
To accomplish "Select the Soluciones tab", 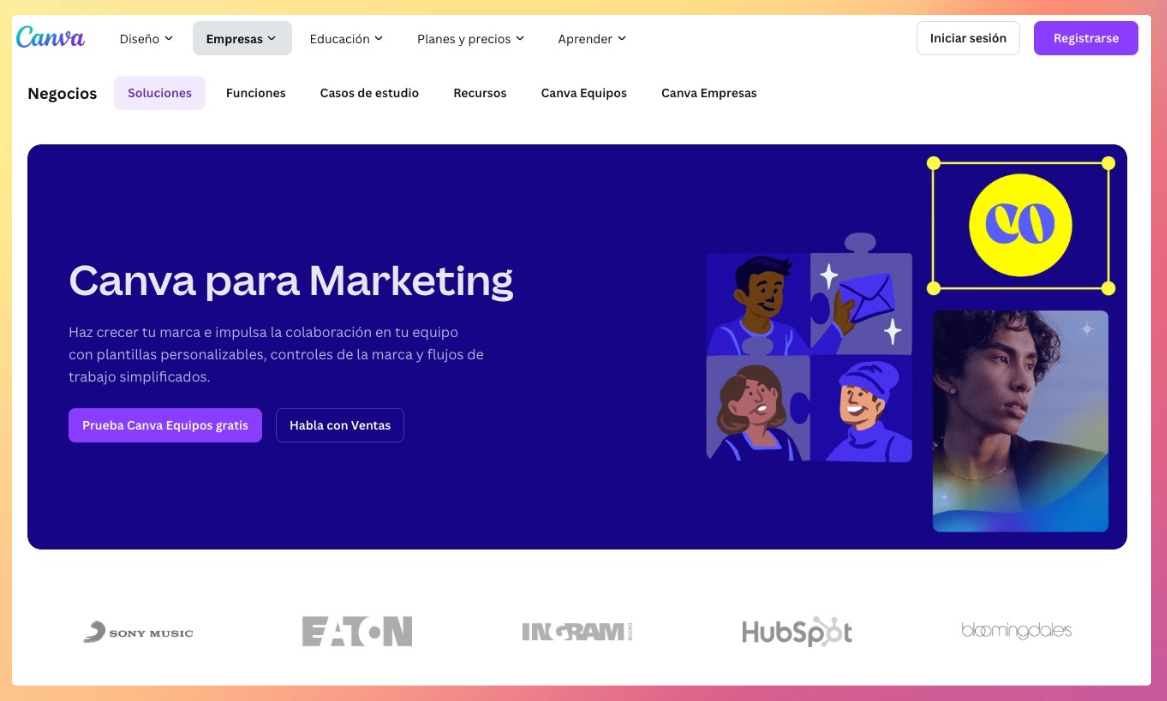I will click(159, 92).
